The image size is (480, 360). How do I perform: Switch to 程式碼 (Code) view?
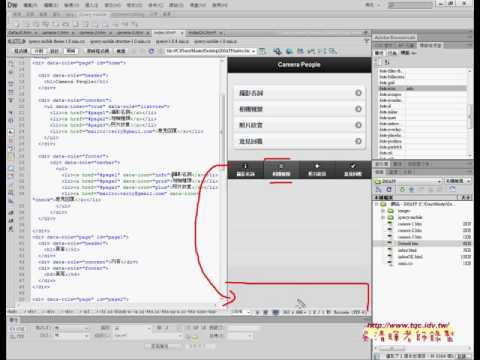[21, 51]
